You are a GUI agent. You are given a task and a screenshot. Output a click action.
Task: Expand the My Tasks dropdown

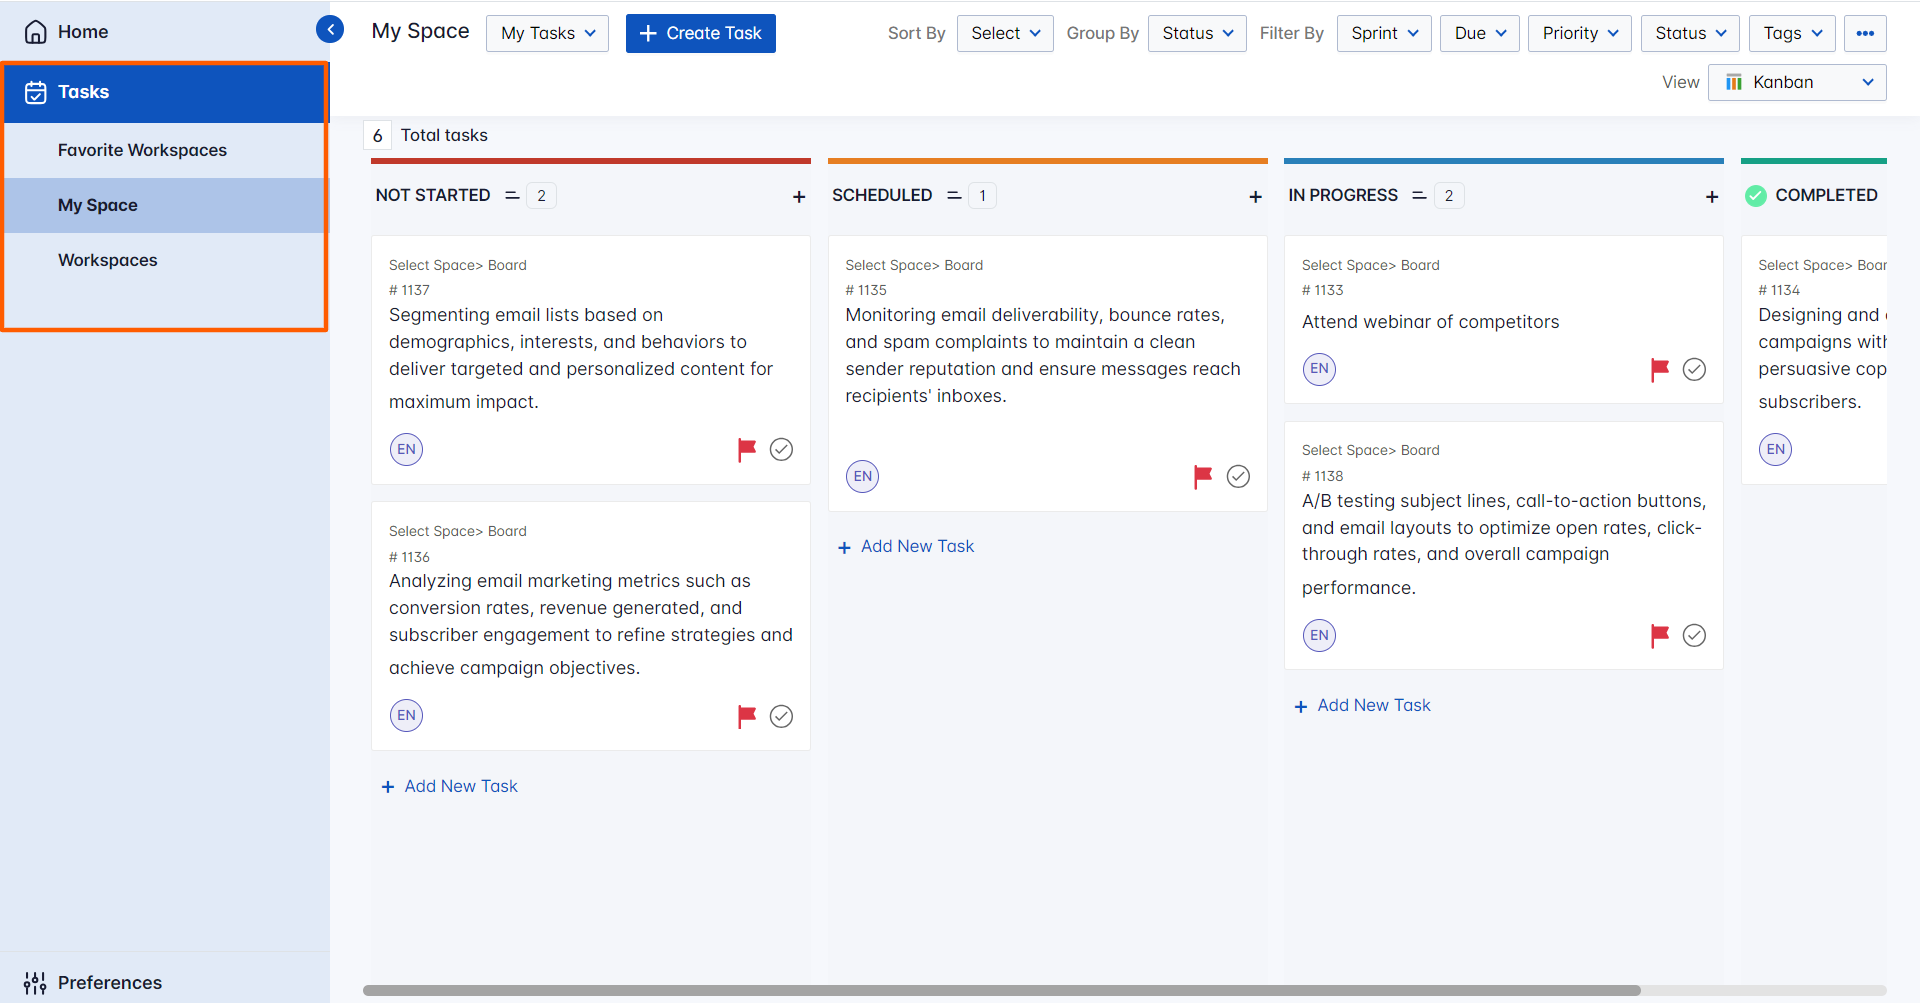click(x=547, y=33)
